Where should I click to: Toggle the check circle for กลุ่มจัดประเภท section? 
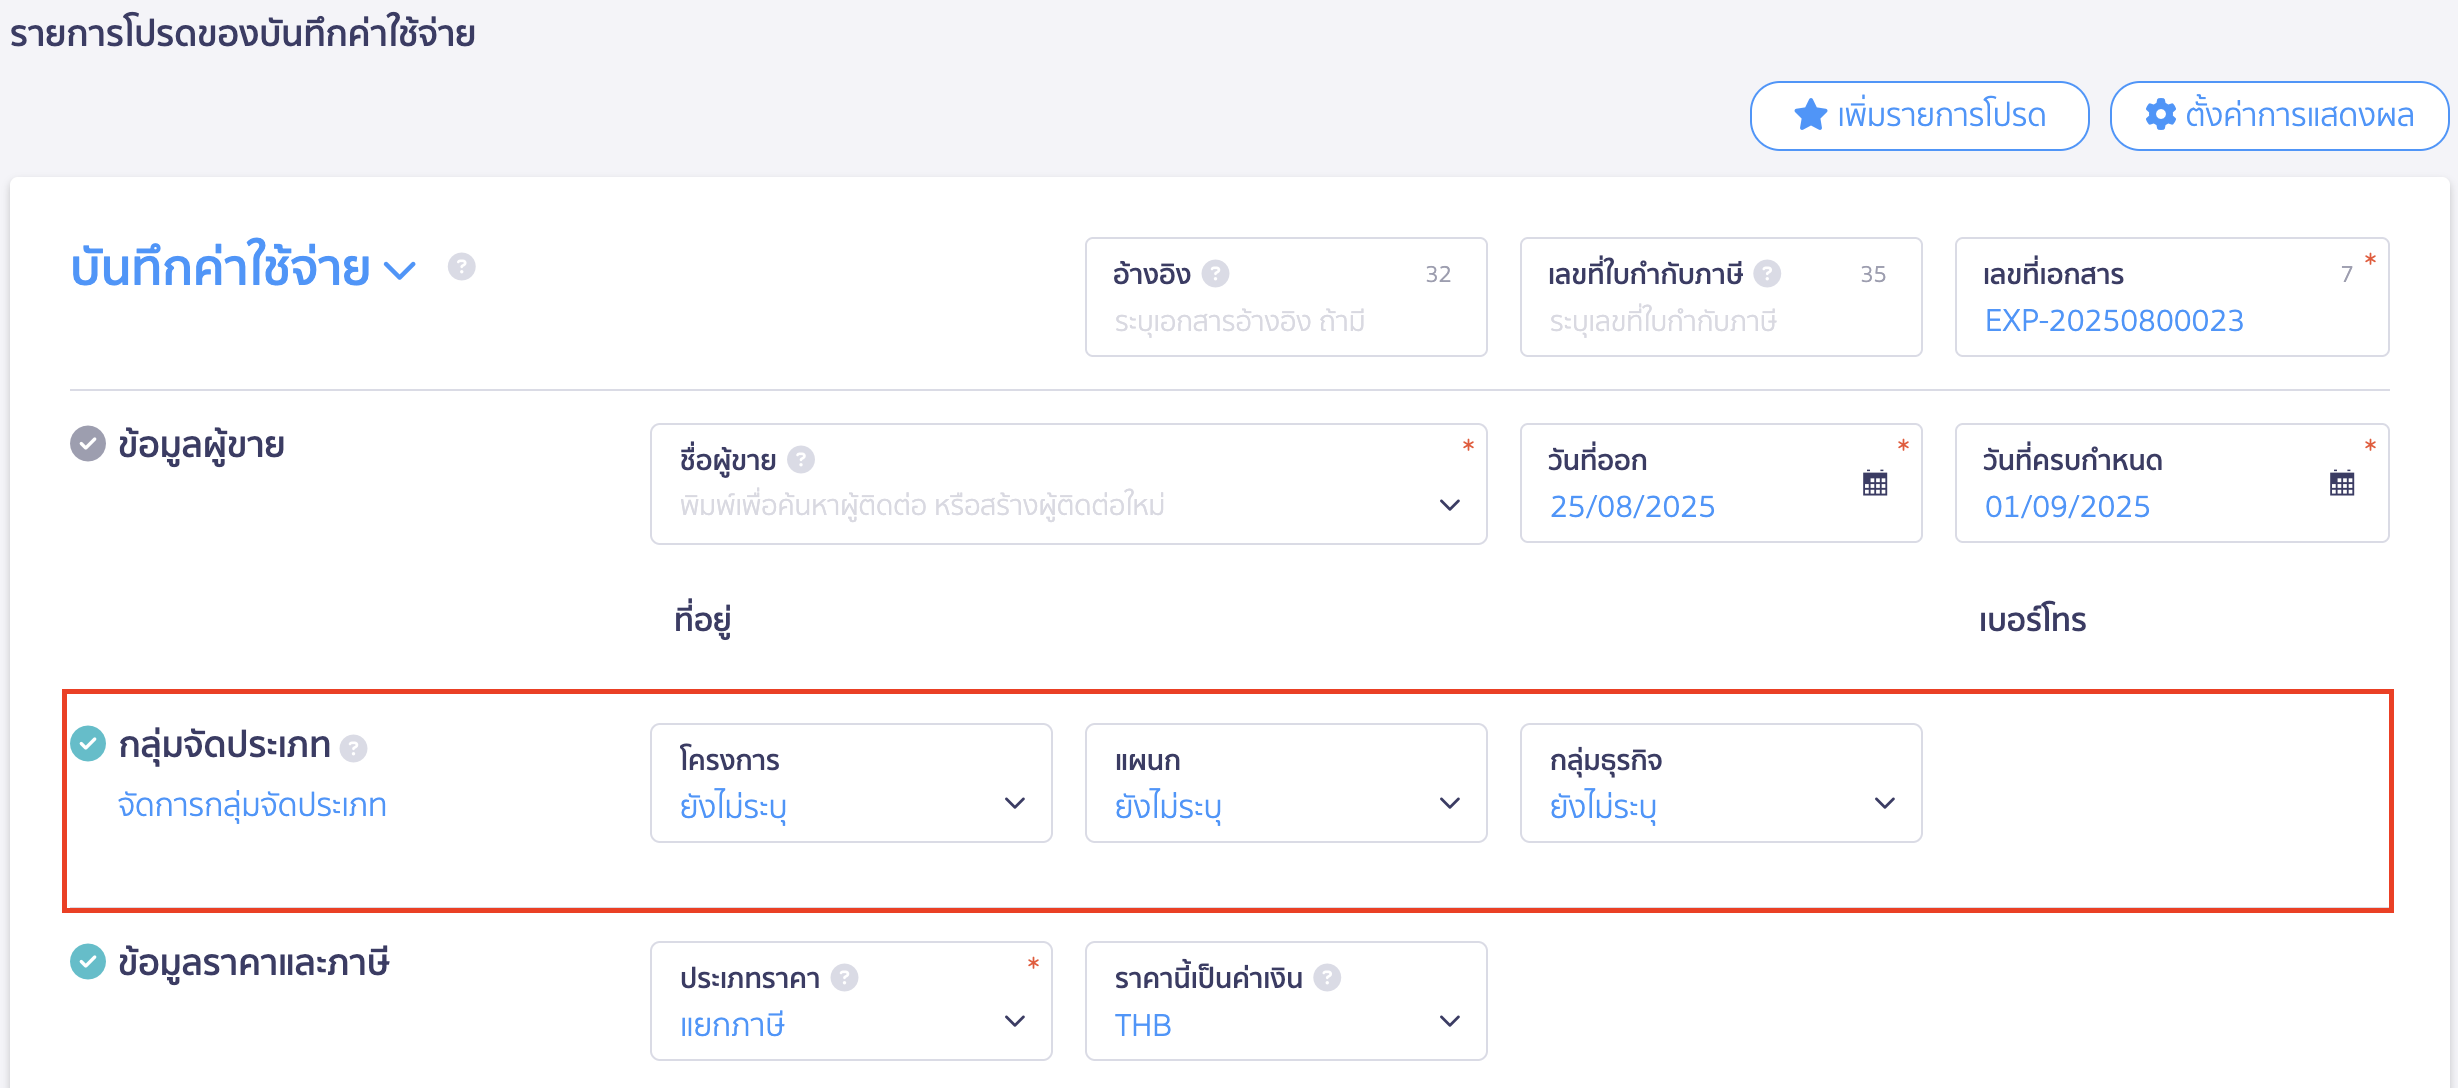(88, 743)
